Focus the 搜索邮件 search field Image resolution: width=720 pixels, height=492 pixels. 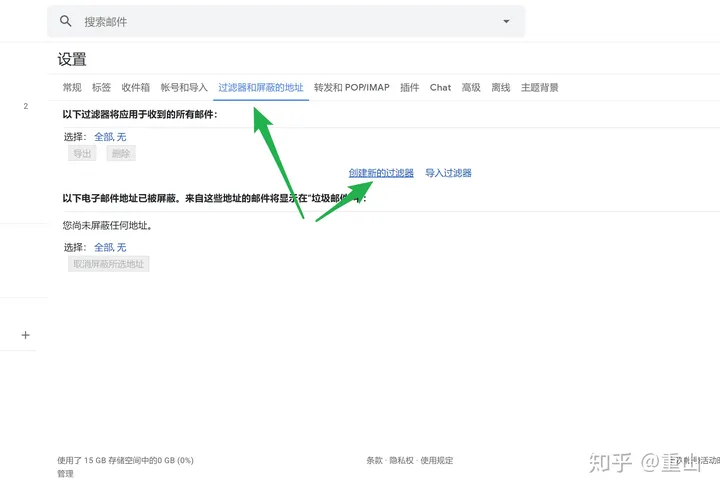pyautogui.click(x=286, y=21)
